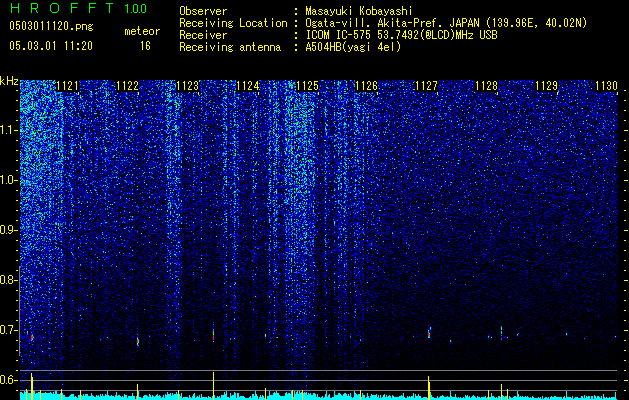Click the 1125 time marker

(x=307, y=86)
